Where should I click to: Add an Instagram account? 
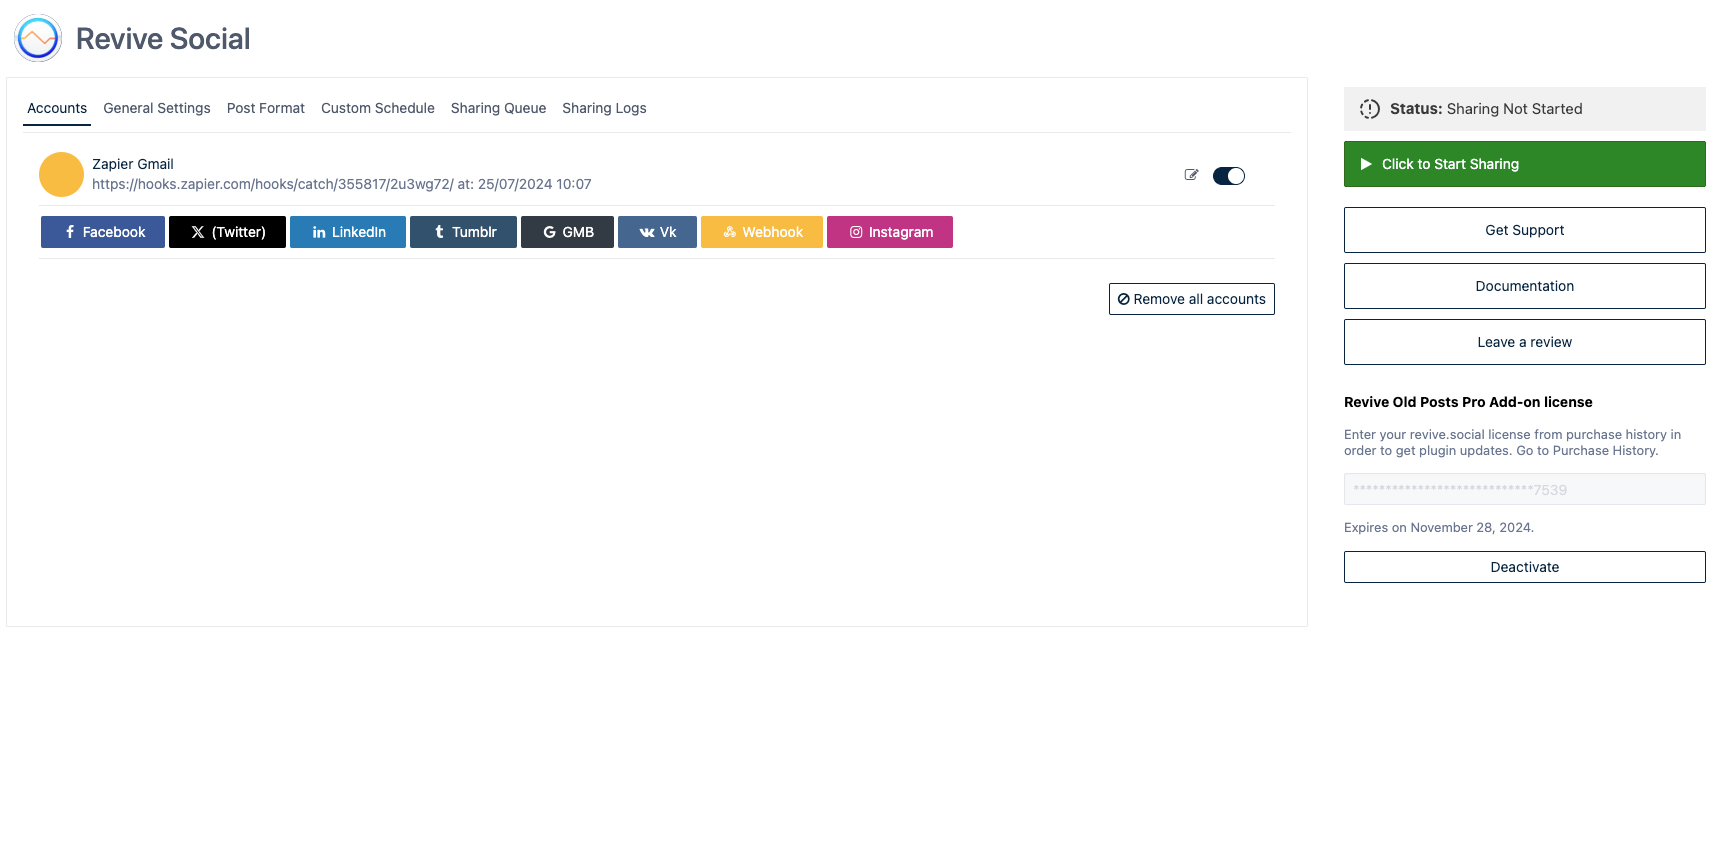[890, 232]
